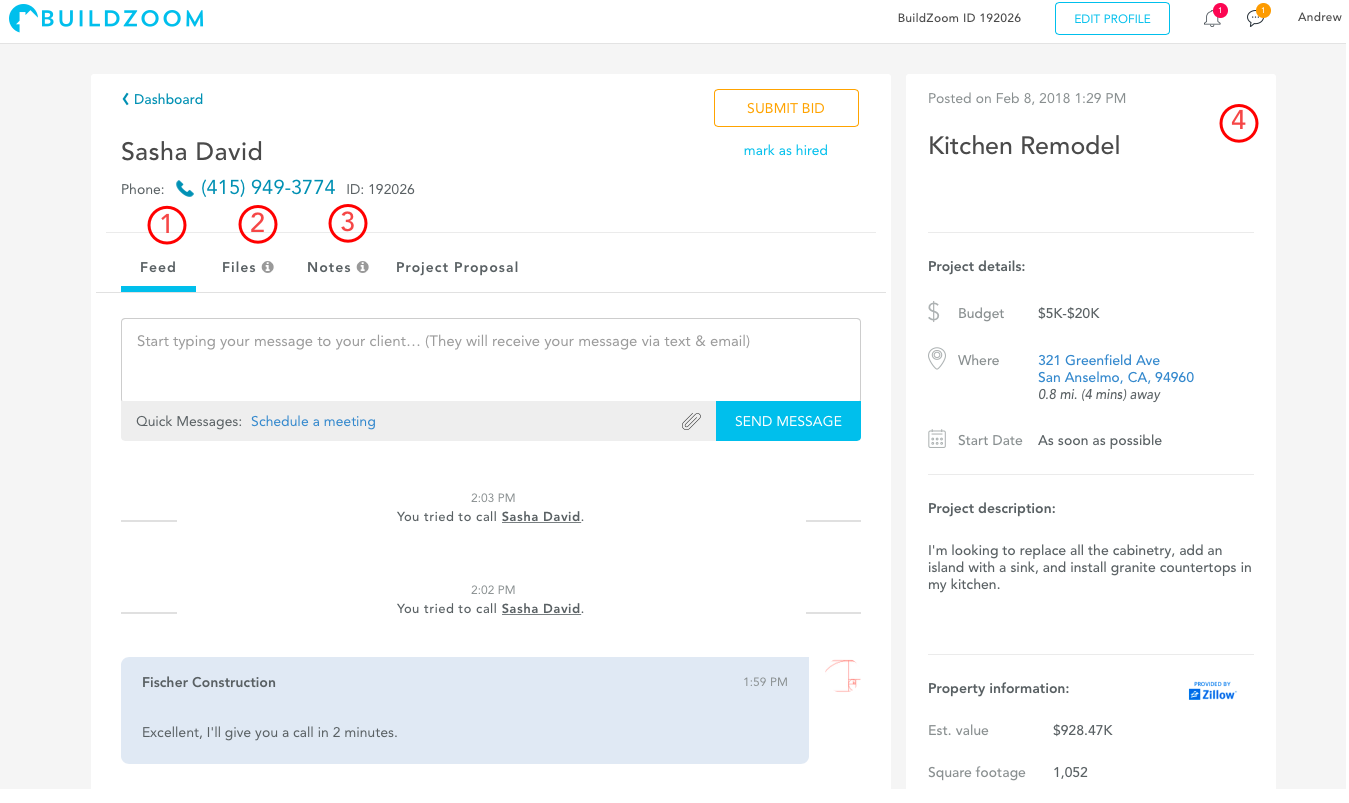Screen dimensions: 1349x803
Task: Open Andrew user account menu
Action: 1319,17
